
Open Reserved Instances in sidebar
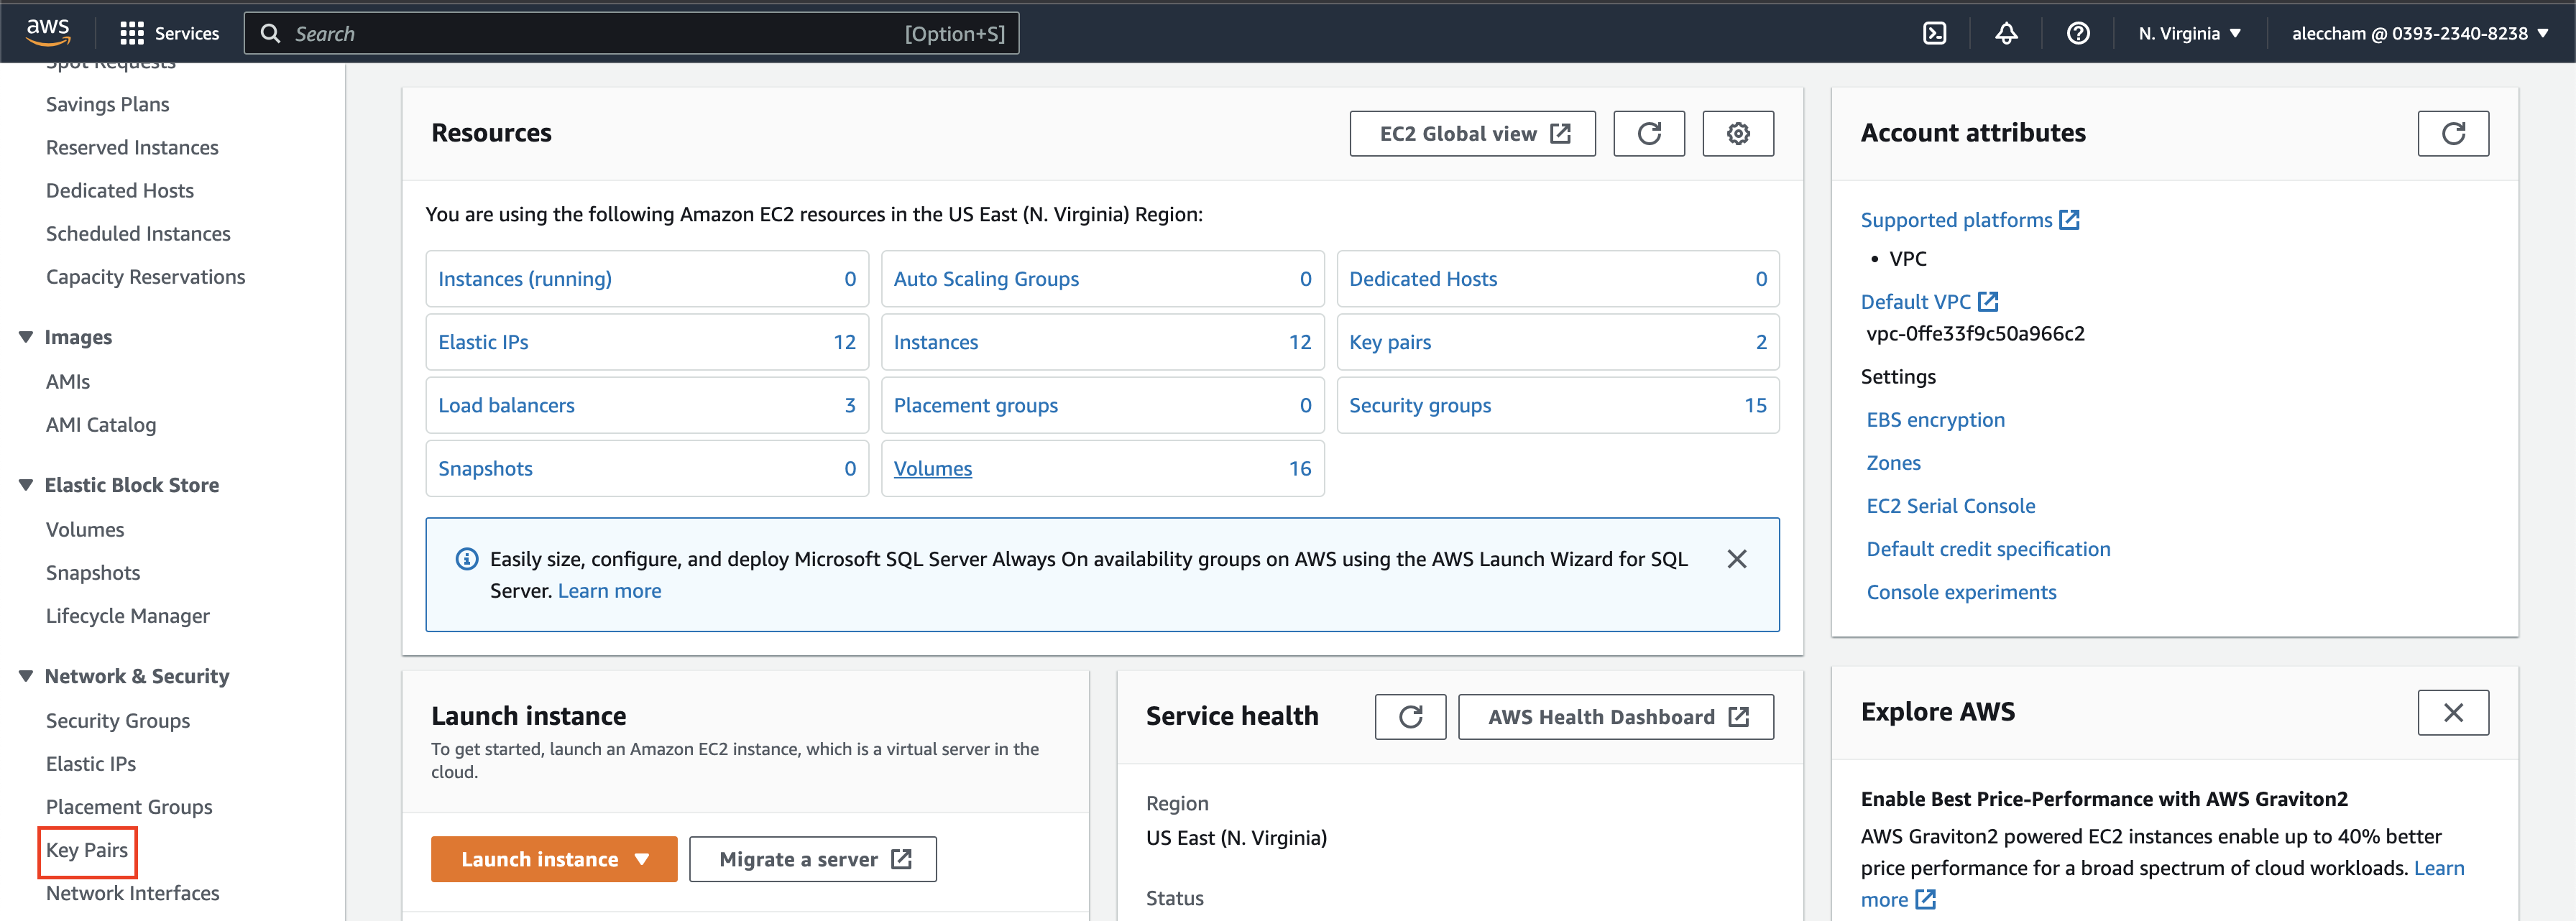click(x=132, y=147)
